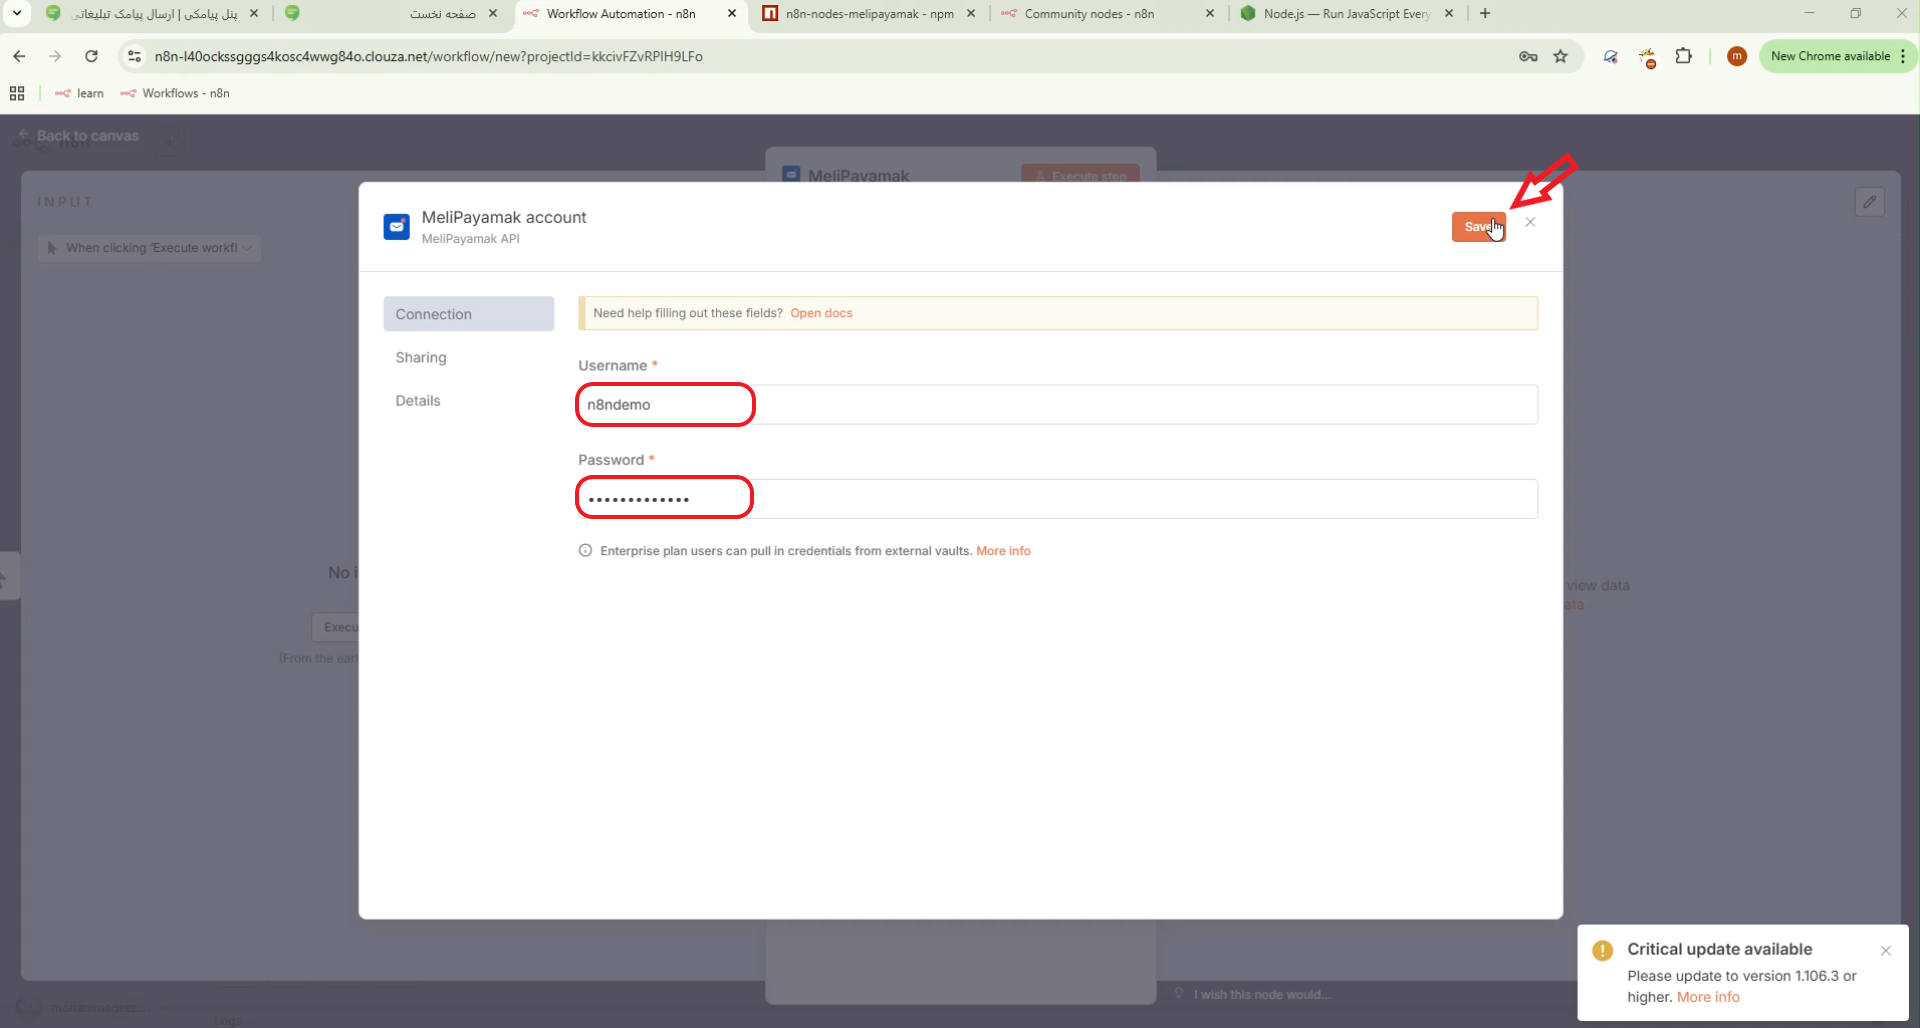Reload the page
This screenshot has width=1920, height=1028.
point(91,56)
